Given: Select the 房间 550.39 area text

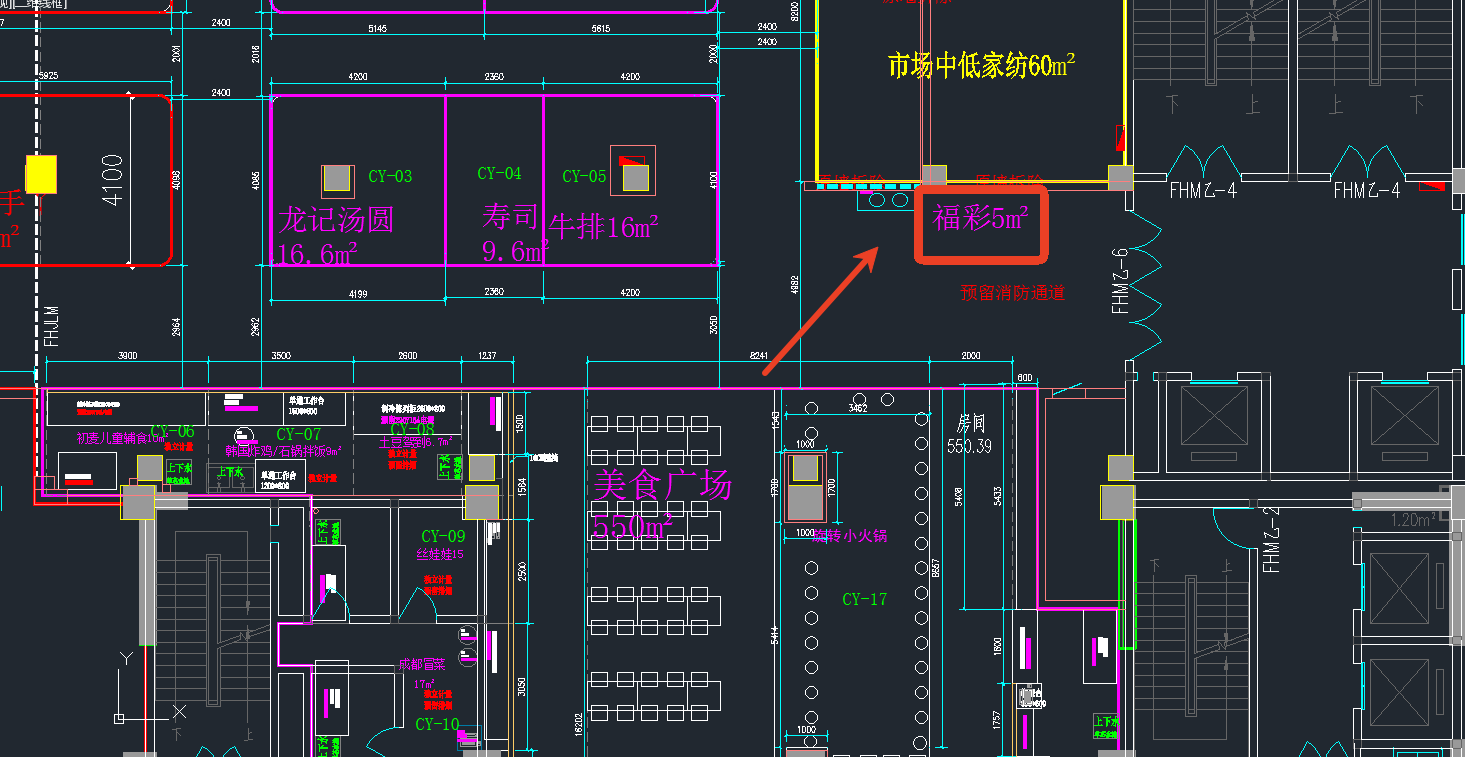Looking at the screenshot, I should [x=968, y=436].
